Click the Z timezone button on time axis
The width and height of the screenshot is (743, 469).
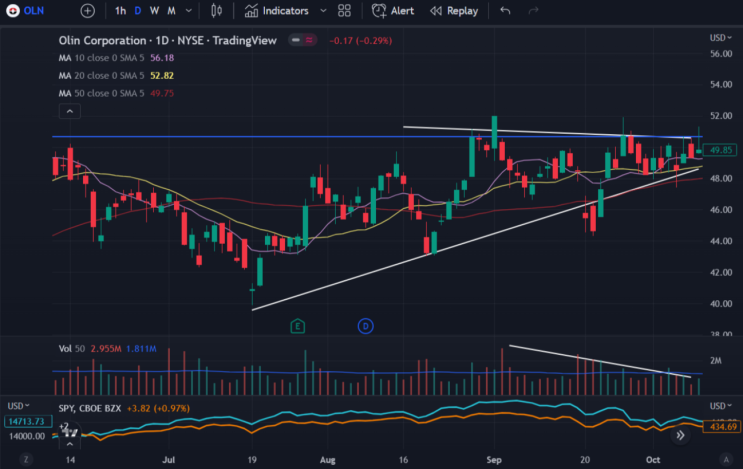tap(26, 459)
